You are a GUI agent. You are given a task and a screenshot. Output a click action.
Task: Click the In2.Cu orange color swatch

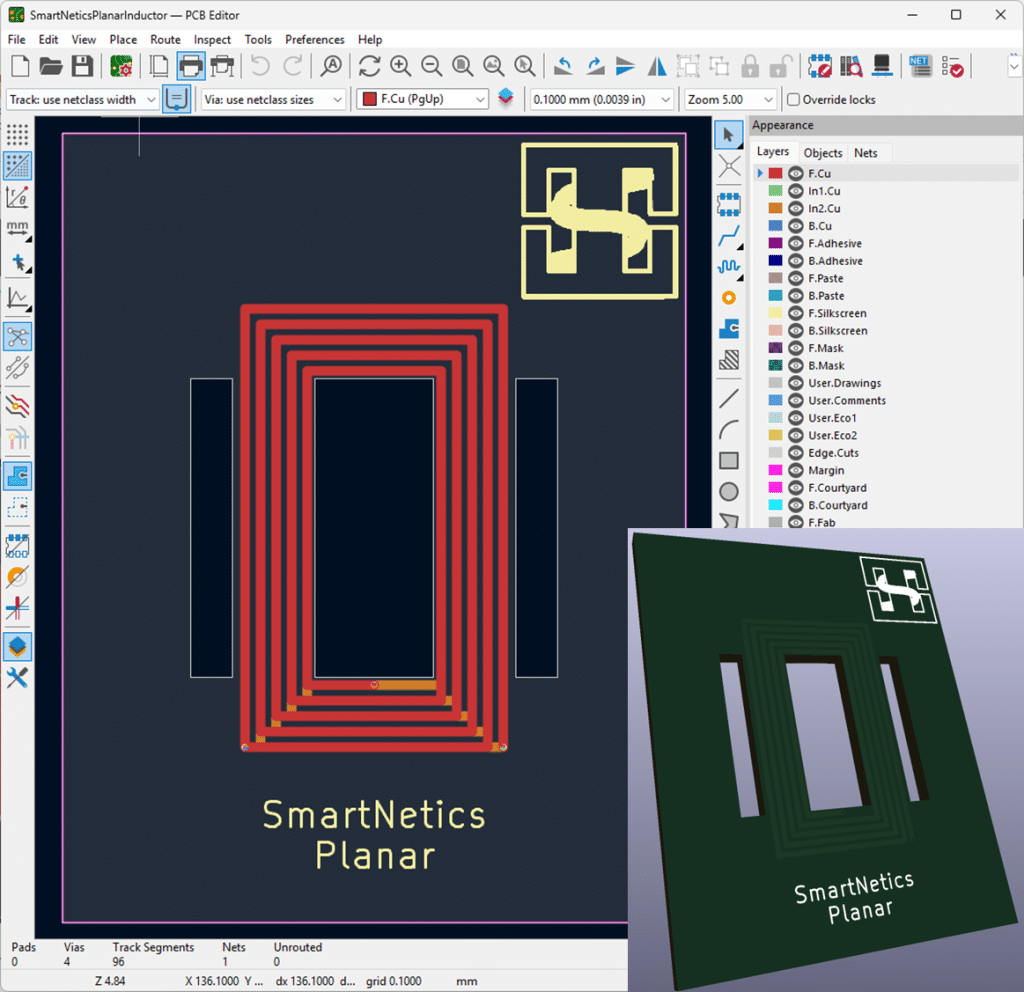(x=775, y=208)
